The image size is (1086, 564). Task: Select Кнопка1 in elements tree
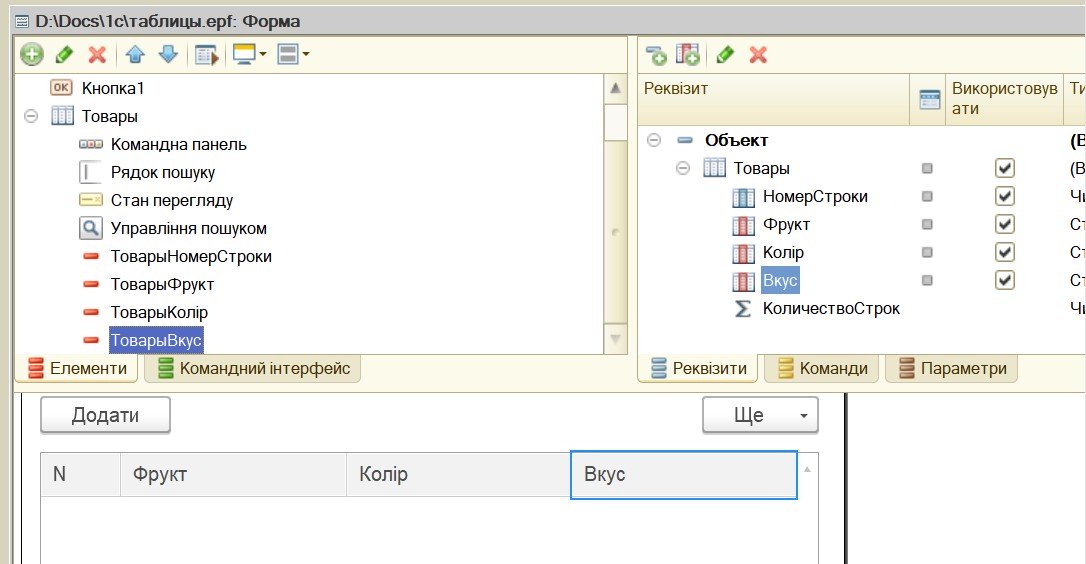coord(113,88)
